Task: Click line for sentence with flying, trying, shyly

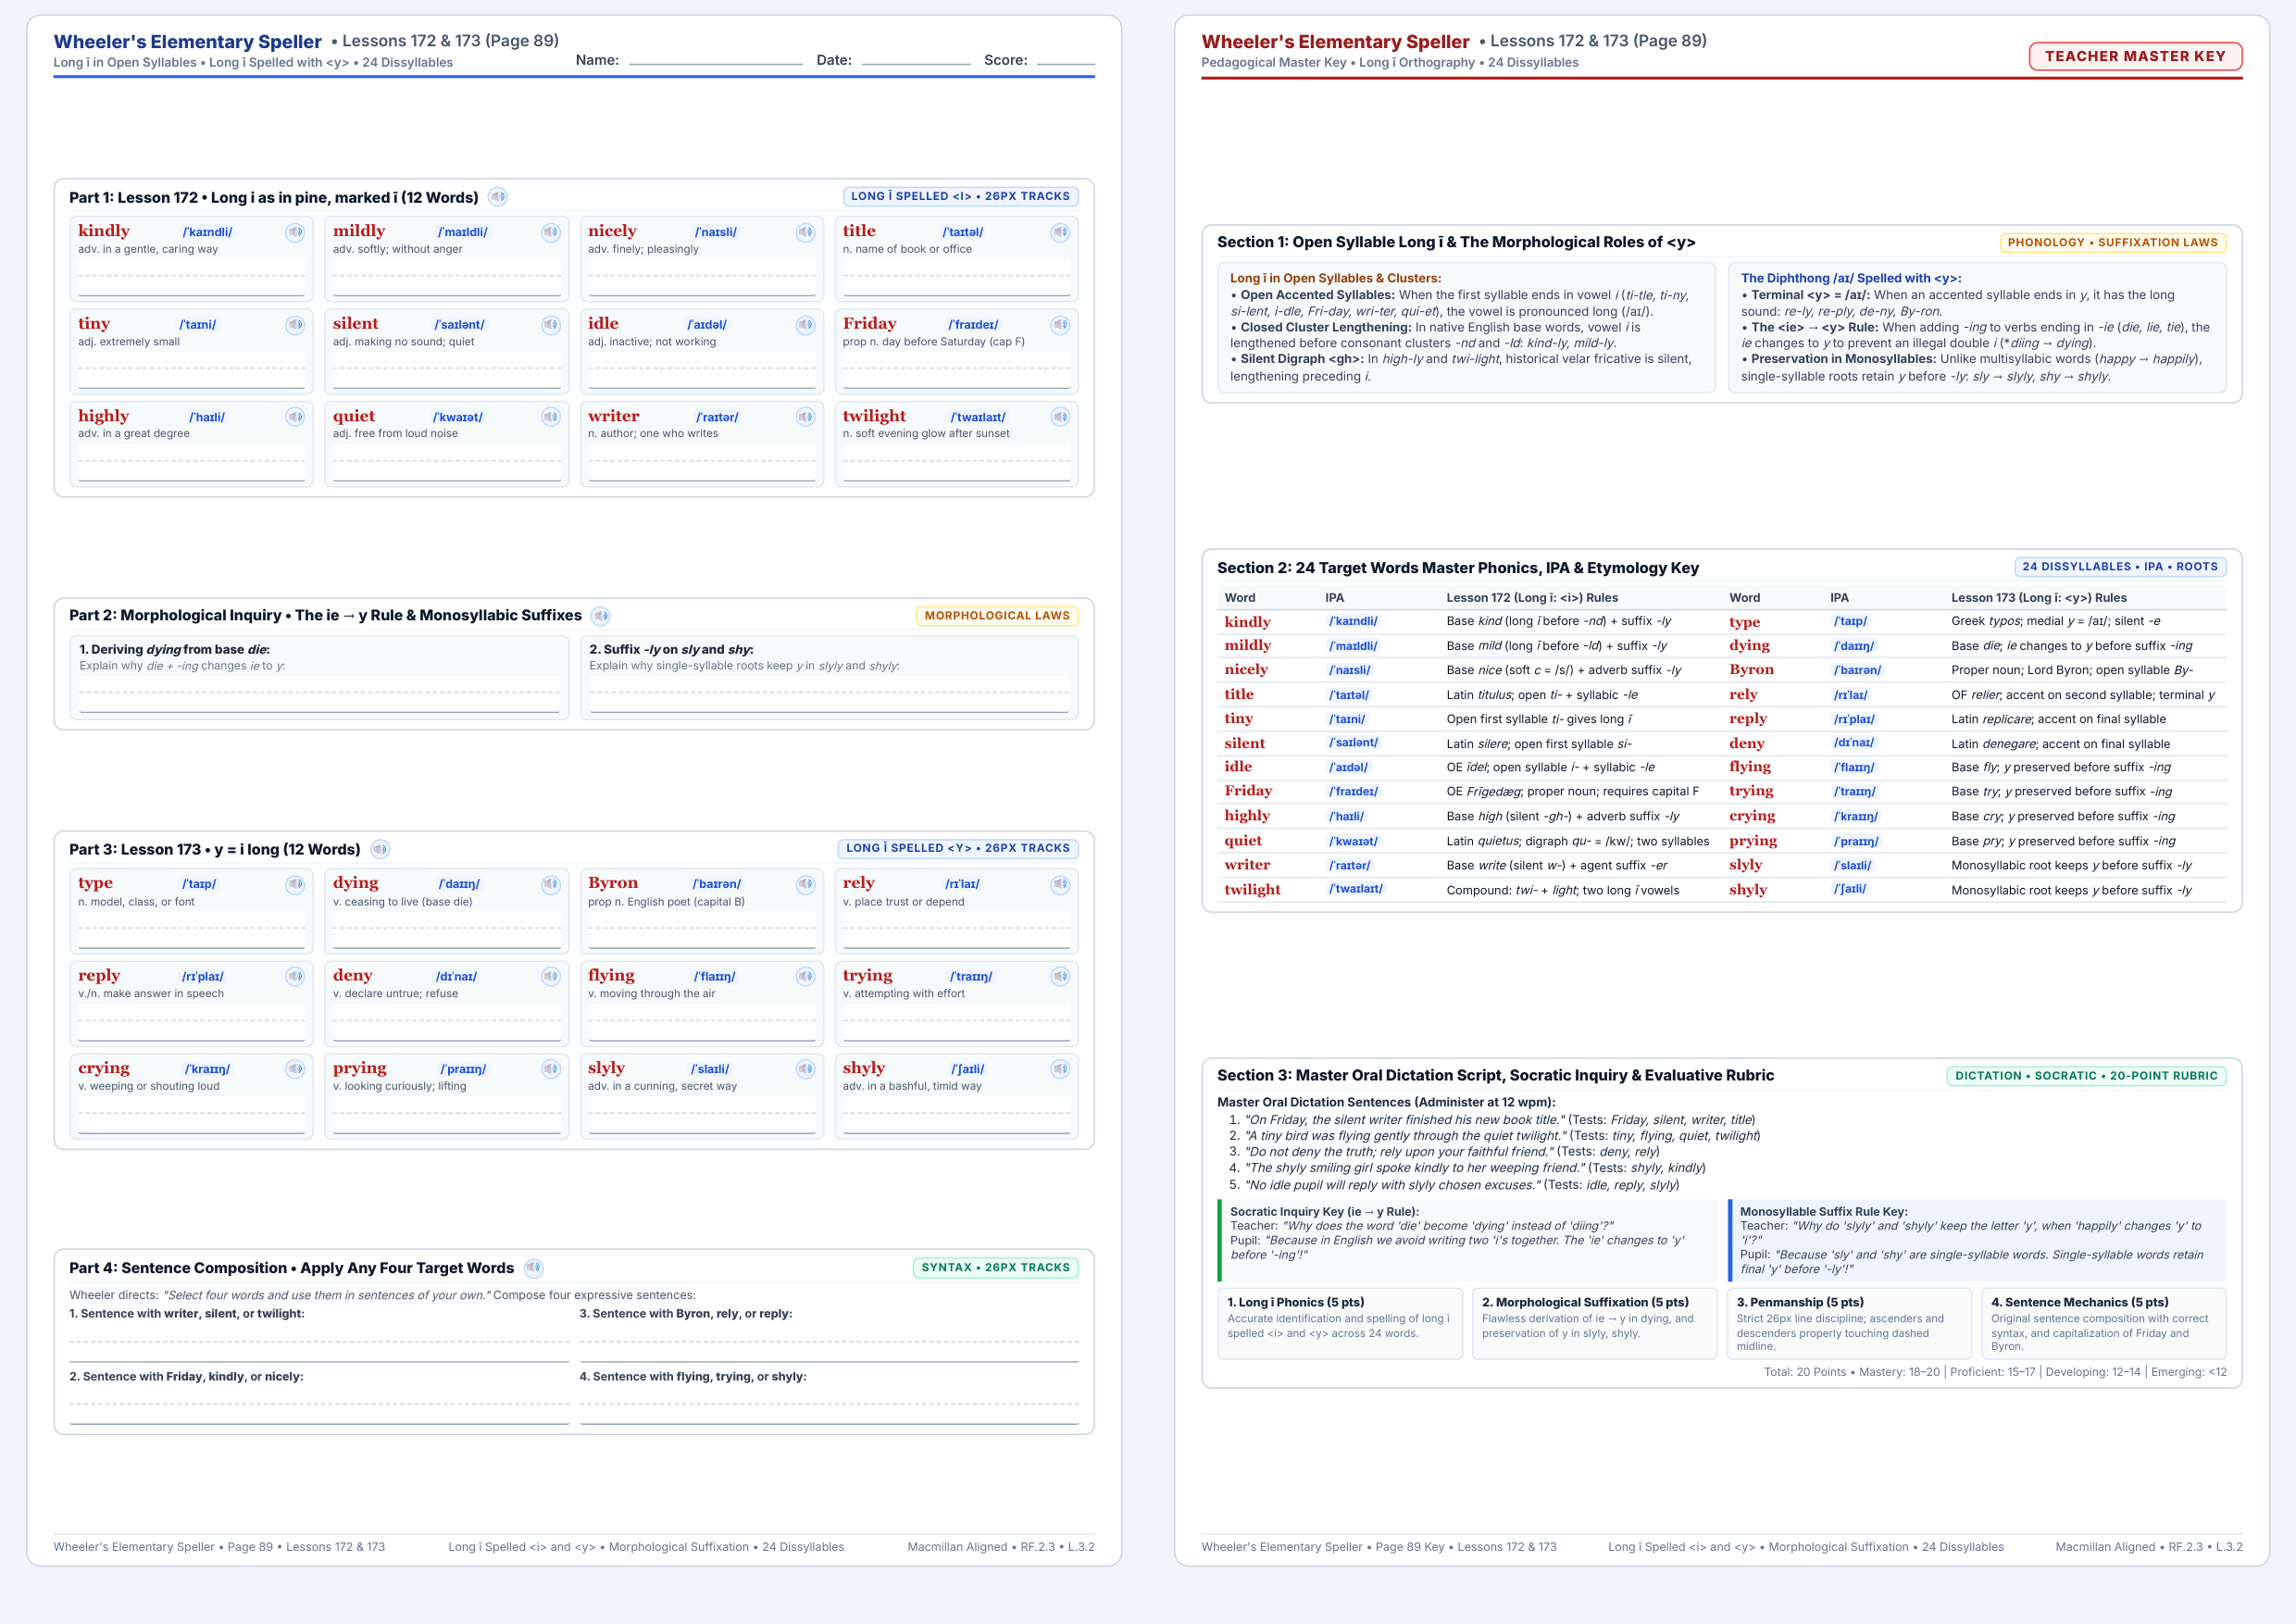Action: (x=829, y=1405)
